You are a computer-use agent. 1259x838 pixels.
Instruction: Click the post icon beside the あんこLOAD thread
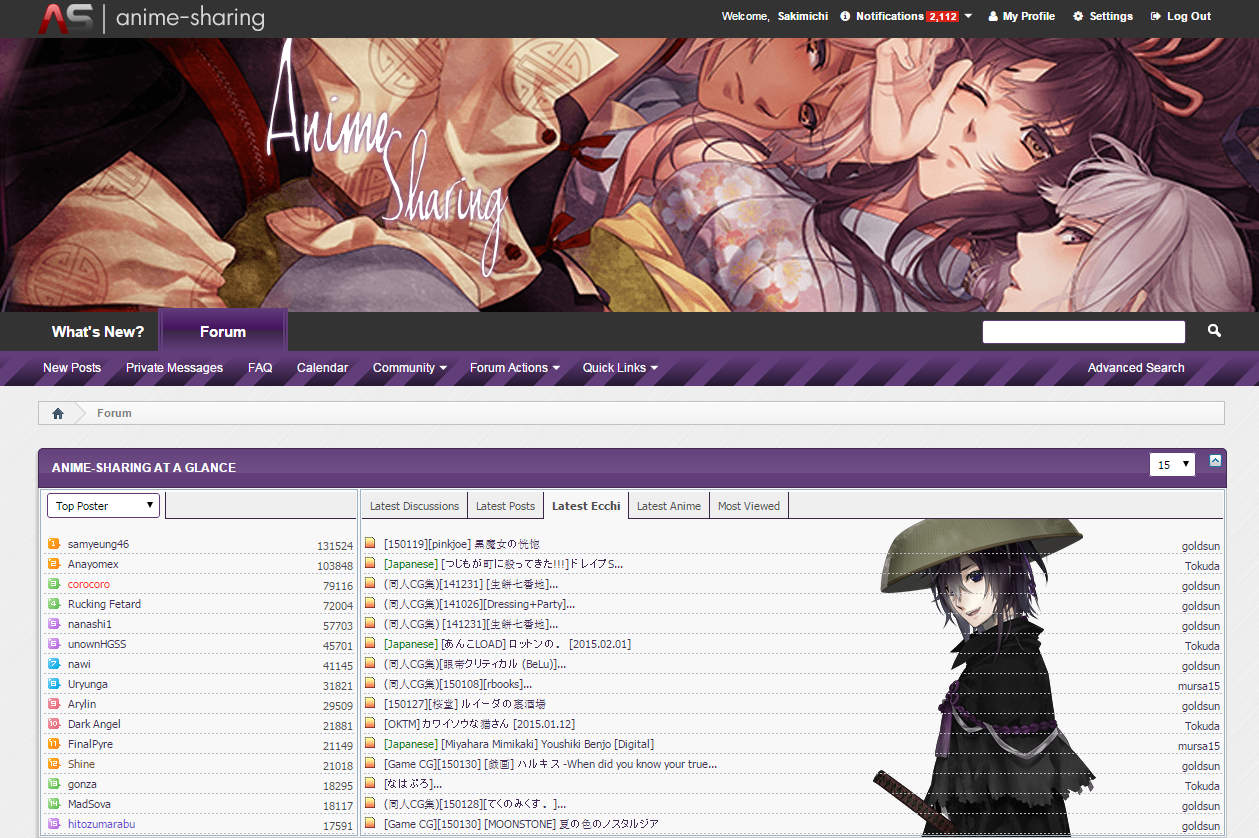370,644
